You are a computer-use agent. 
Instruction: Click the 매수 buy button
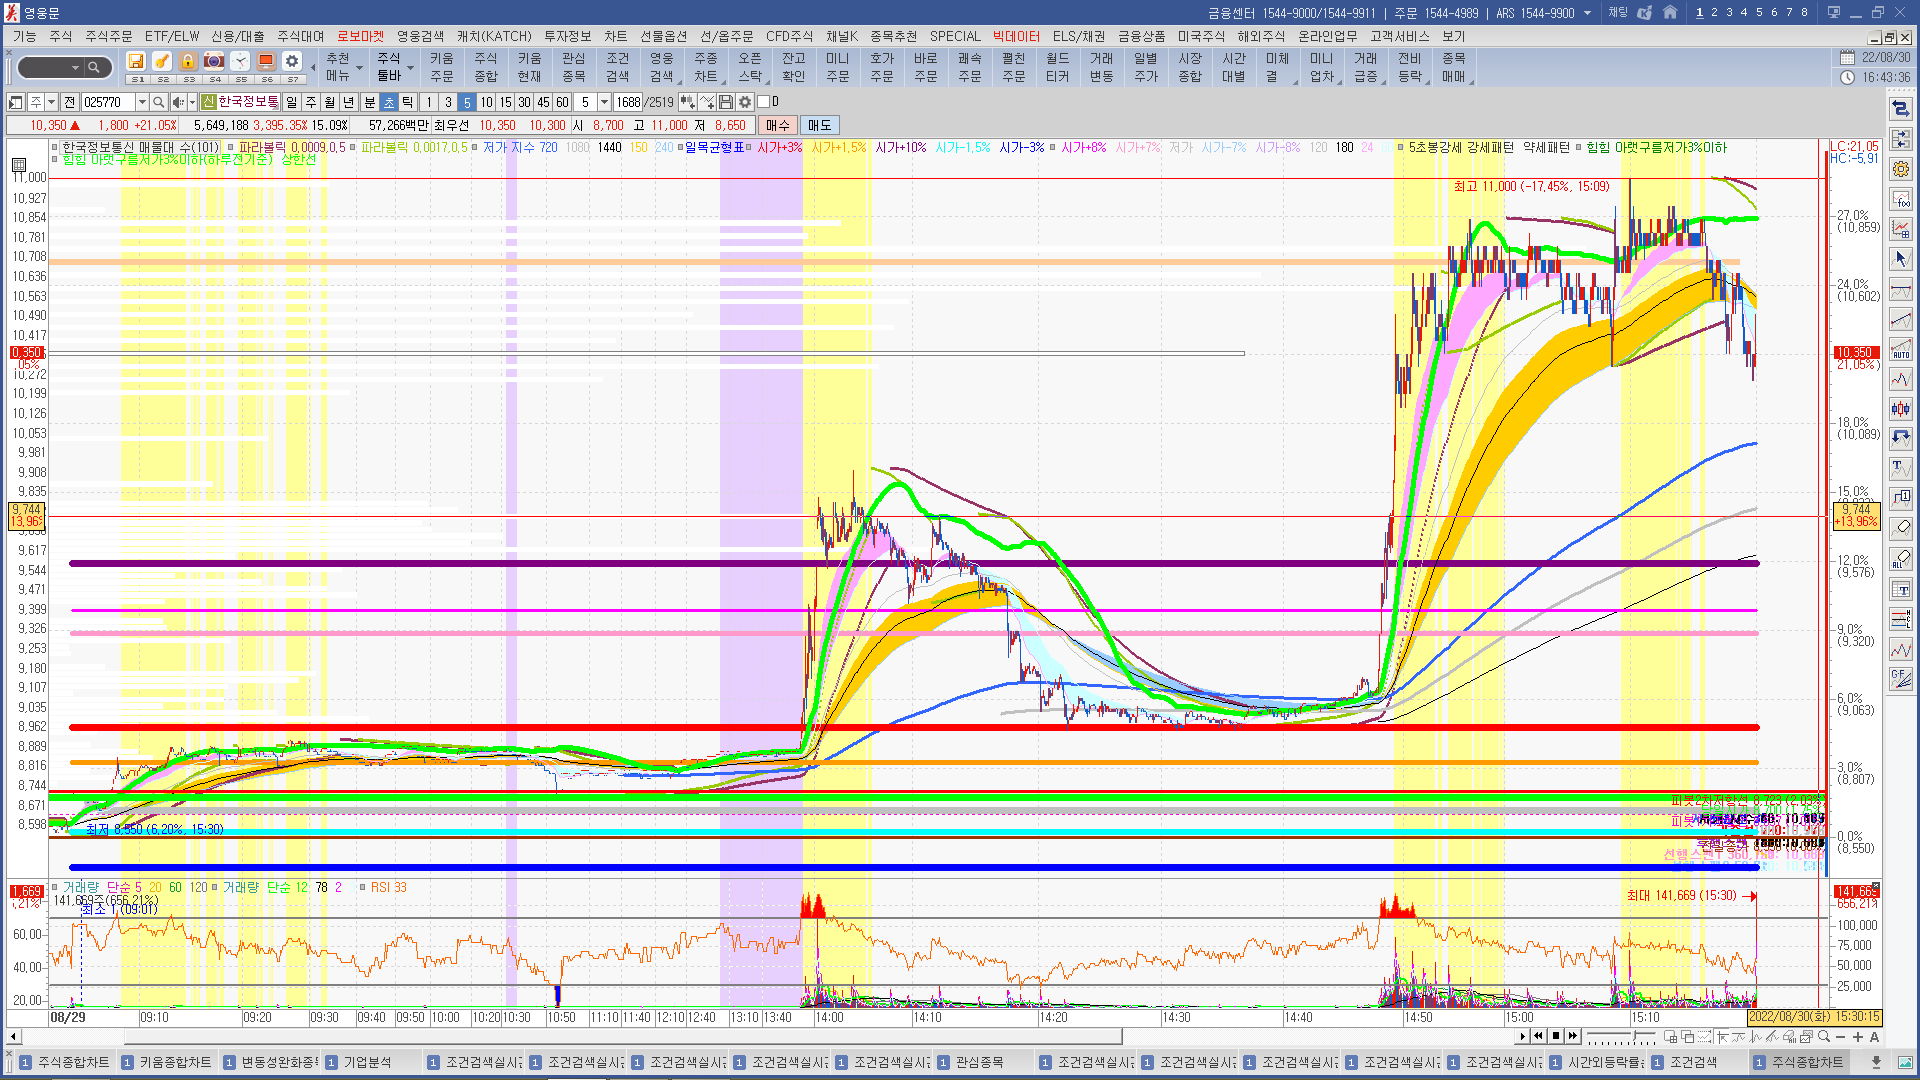tap(778, 125)
